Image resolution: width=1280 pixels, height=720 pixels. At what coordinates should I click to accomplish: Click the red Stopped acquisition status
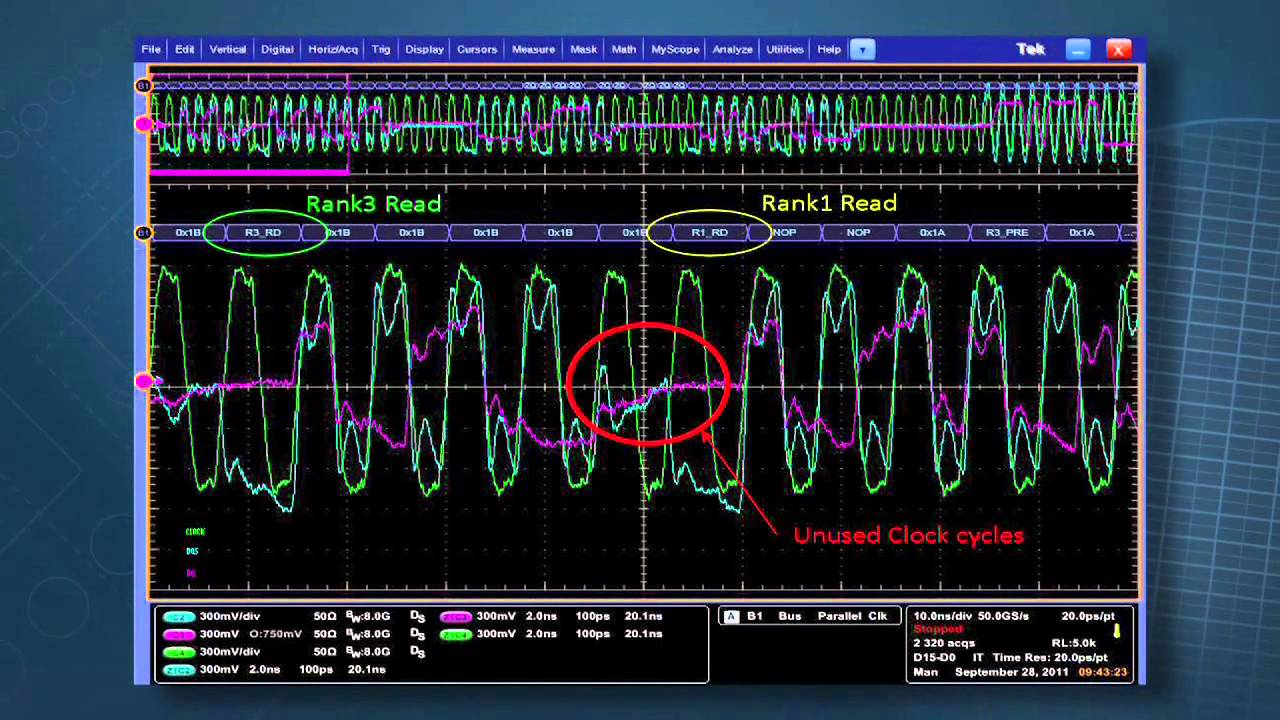tap(939, 630)
